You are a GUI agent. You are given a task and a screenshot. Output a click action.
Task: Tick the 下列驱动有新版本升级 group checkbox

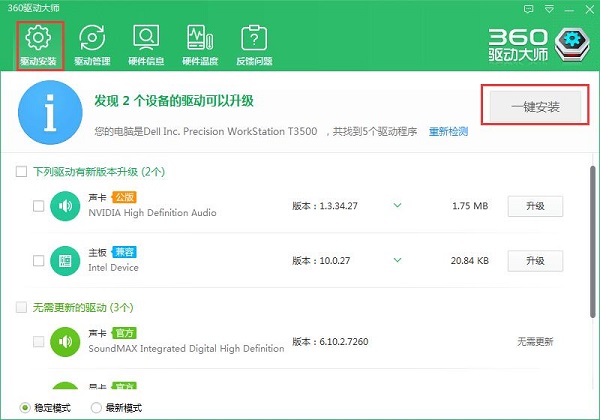pyautogui.click(x=21, y=171)
